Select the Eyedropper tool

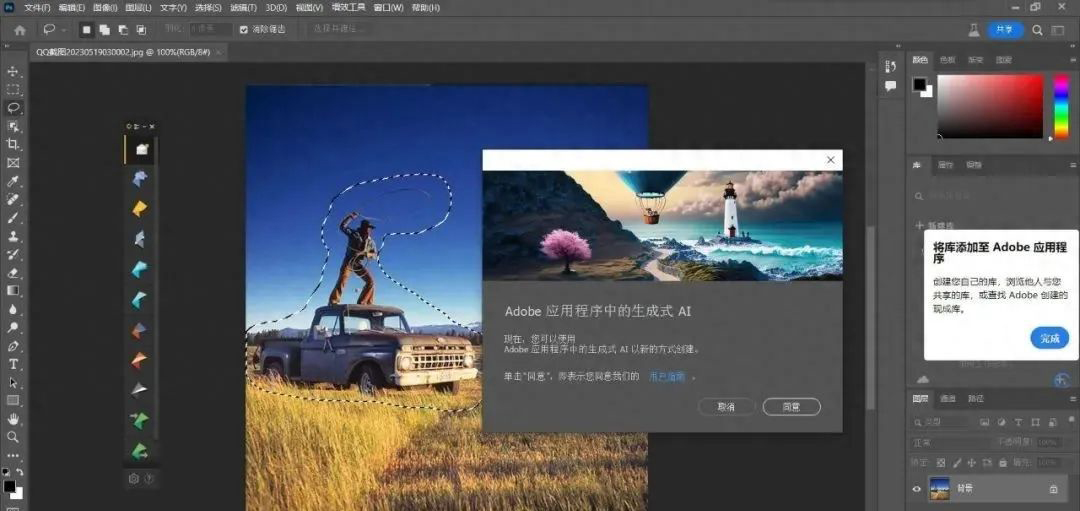pyautogui.click(x=13, y=182)
